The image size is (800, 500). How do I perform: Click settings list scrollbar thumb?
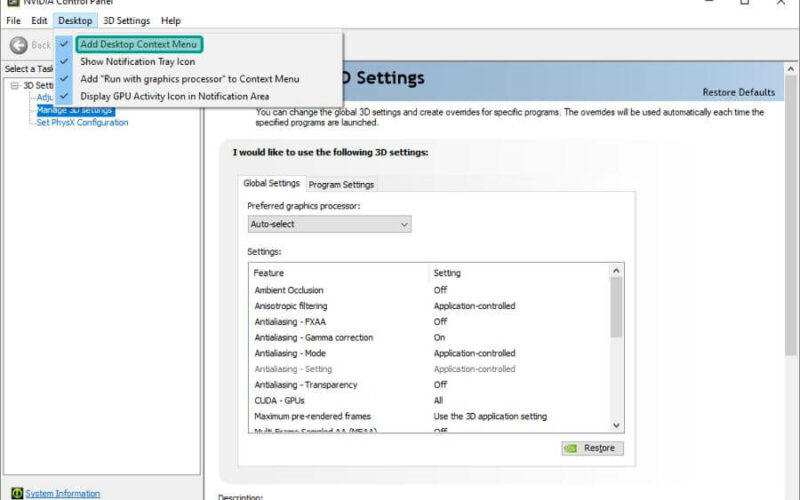pyautogui.click(x=616, y=307)
